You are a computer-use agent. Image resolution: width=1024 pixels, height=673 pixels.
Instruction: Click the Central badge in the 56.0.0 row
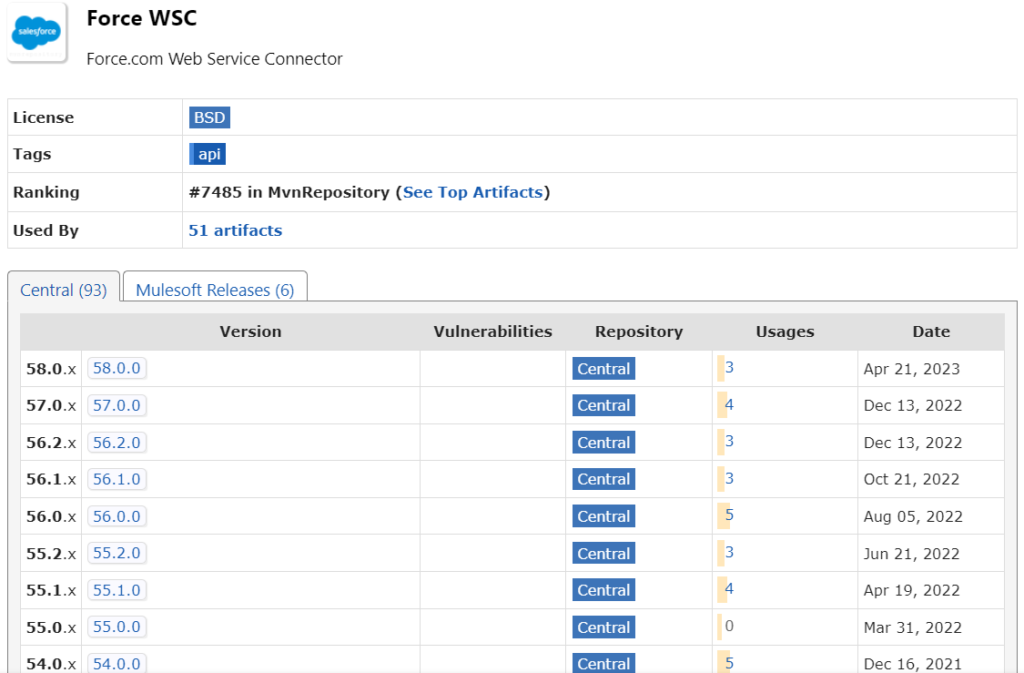pyautogui.click(x=603, y=516)
